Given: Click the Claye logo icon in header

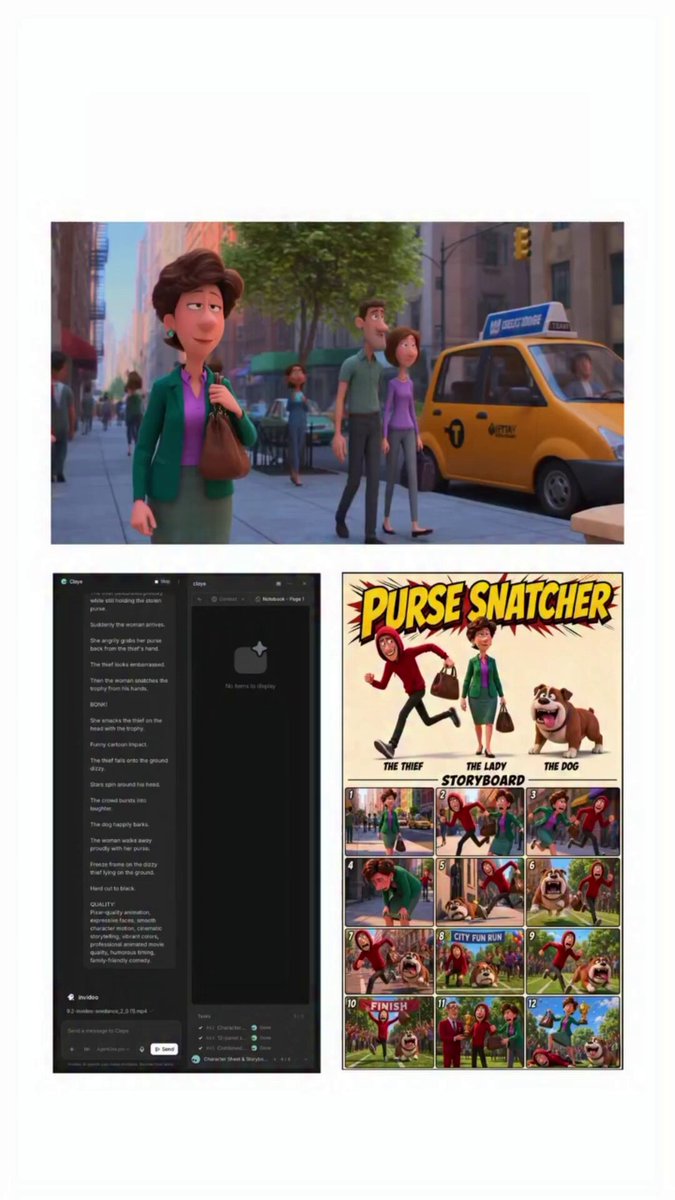Looking at the screenshot, I should click(63, 581).
